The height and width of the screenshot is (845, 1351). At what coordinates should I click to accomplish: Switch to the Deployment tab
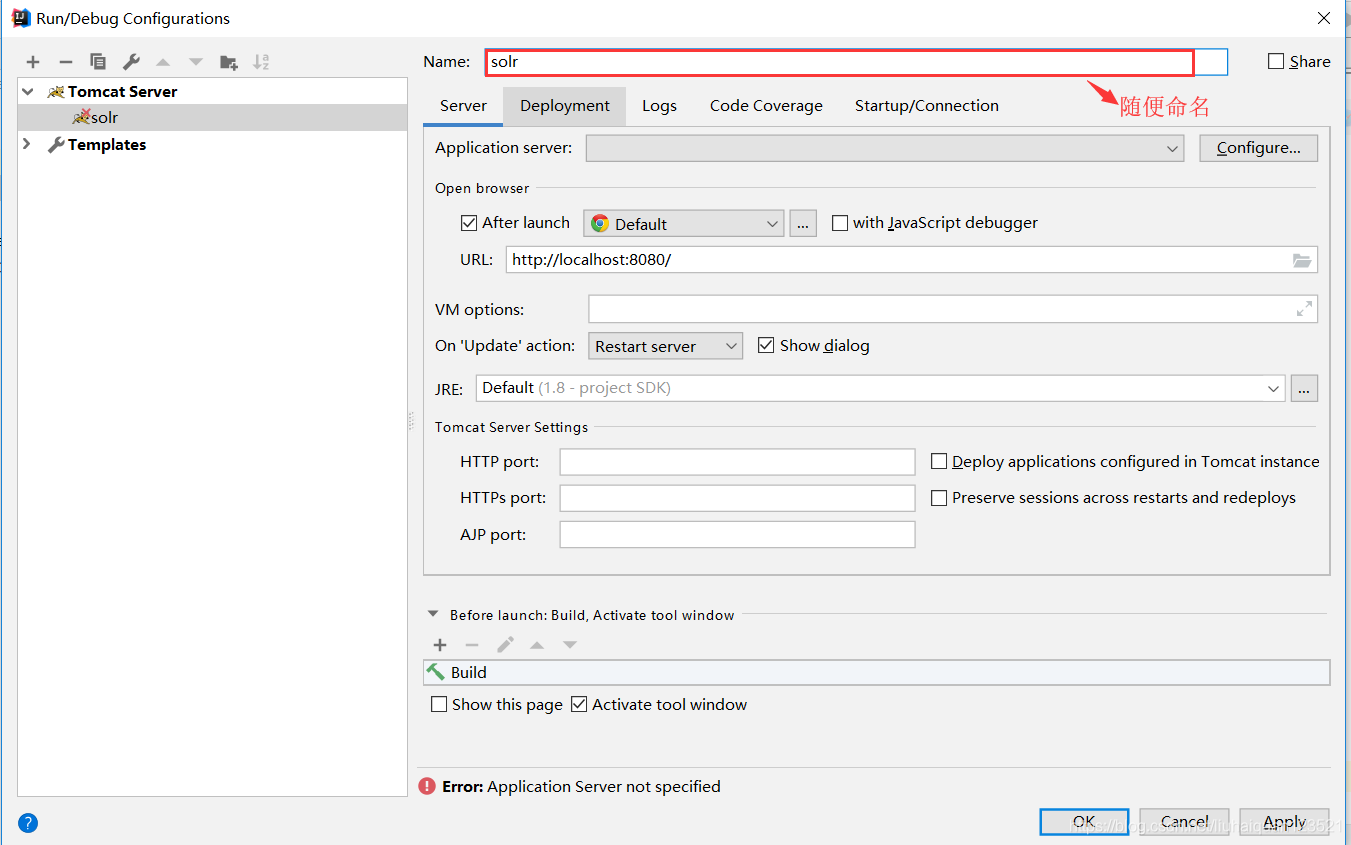click(565, 106)
